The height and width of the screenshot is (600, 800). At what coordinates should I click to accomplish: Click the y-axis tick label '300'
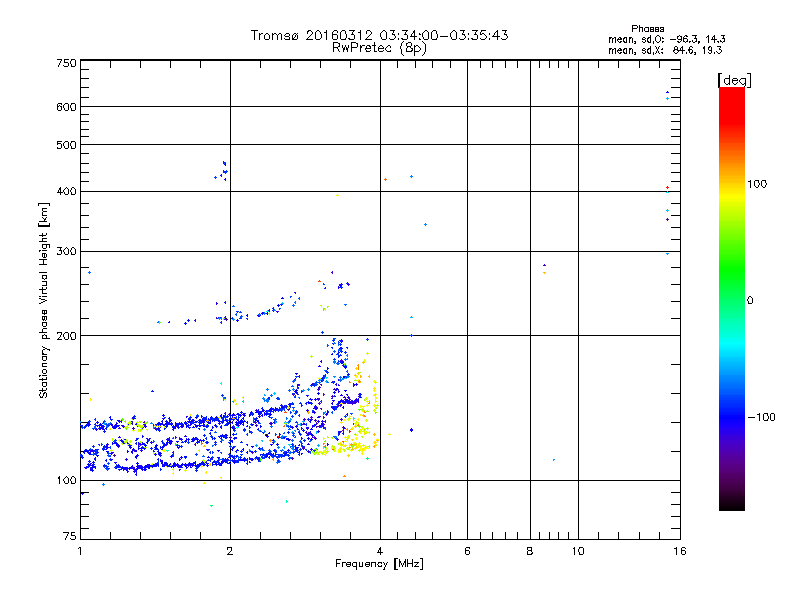[66, 251]
